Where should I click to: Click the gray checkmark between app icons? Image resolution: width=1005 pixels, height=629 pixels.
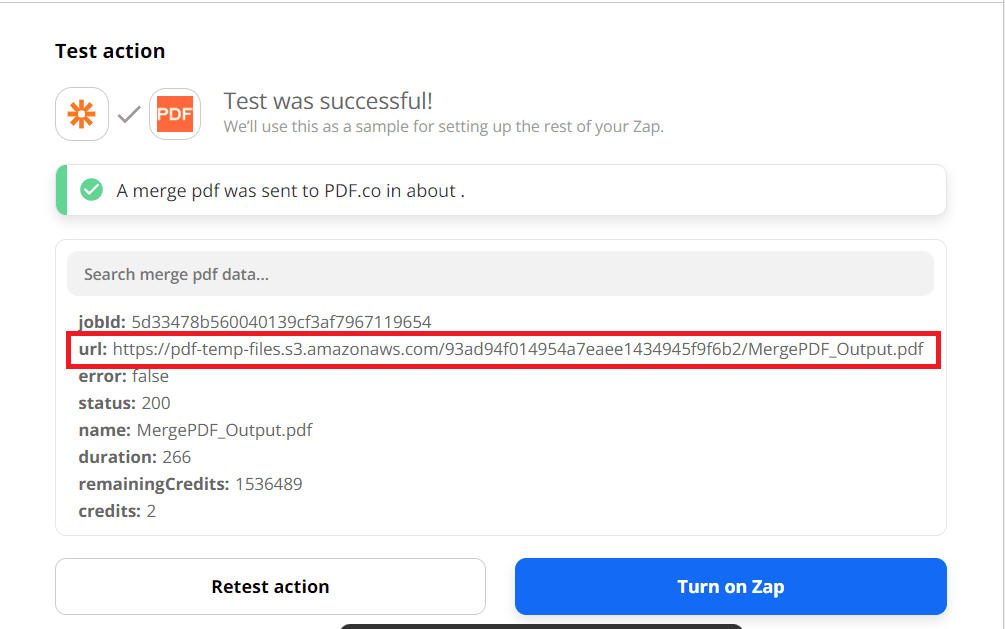(128, 114)
